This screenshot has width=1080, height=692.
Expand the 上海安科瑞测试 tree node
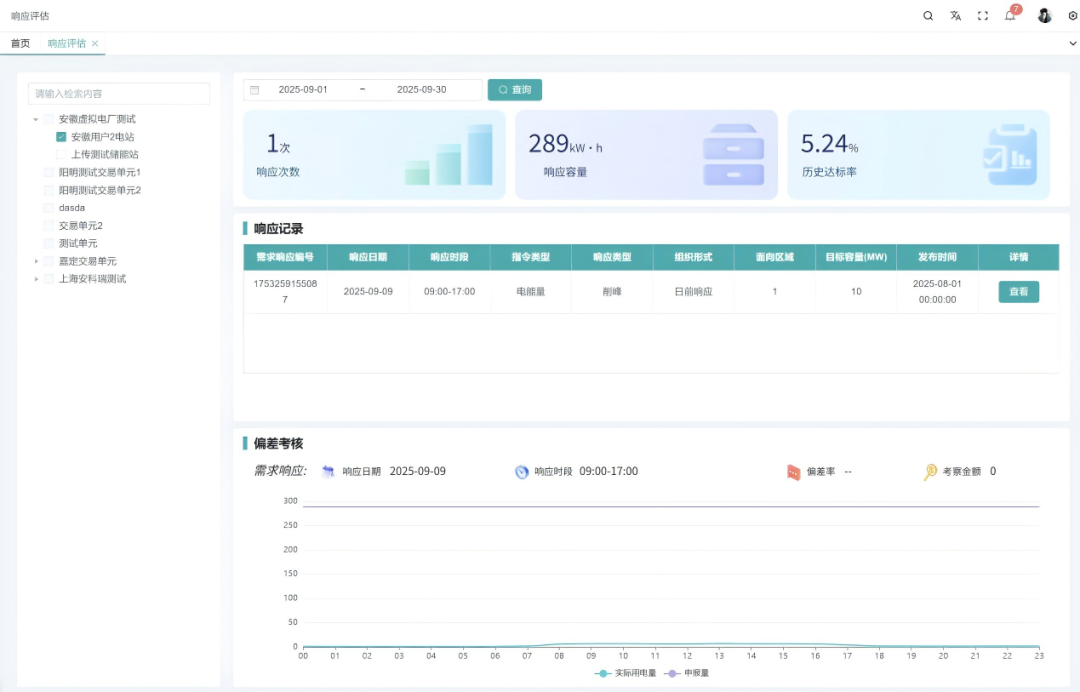(x=36, y=279)
